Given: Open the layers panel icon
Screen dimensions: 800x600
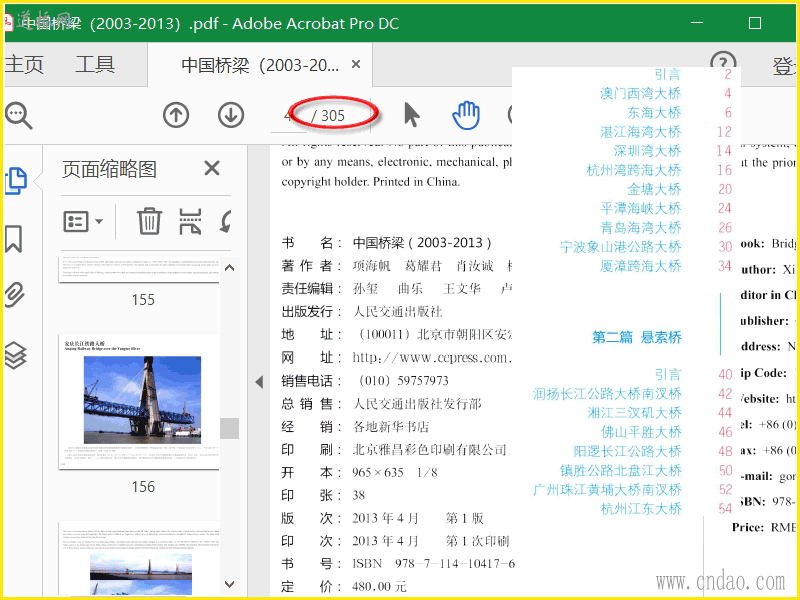Looking at the screenshot, I should (15, 355).
